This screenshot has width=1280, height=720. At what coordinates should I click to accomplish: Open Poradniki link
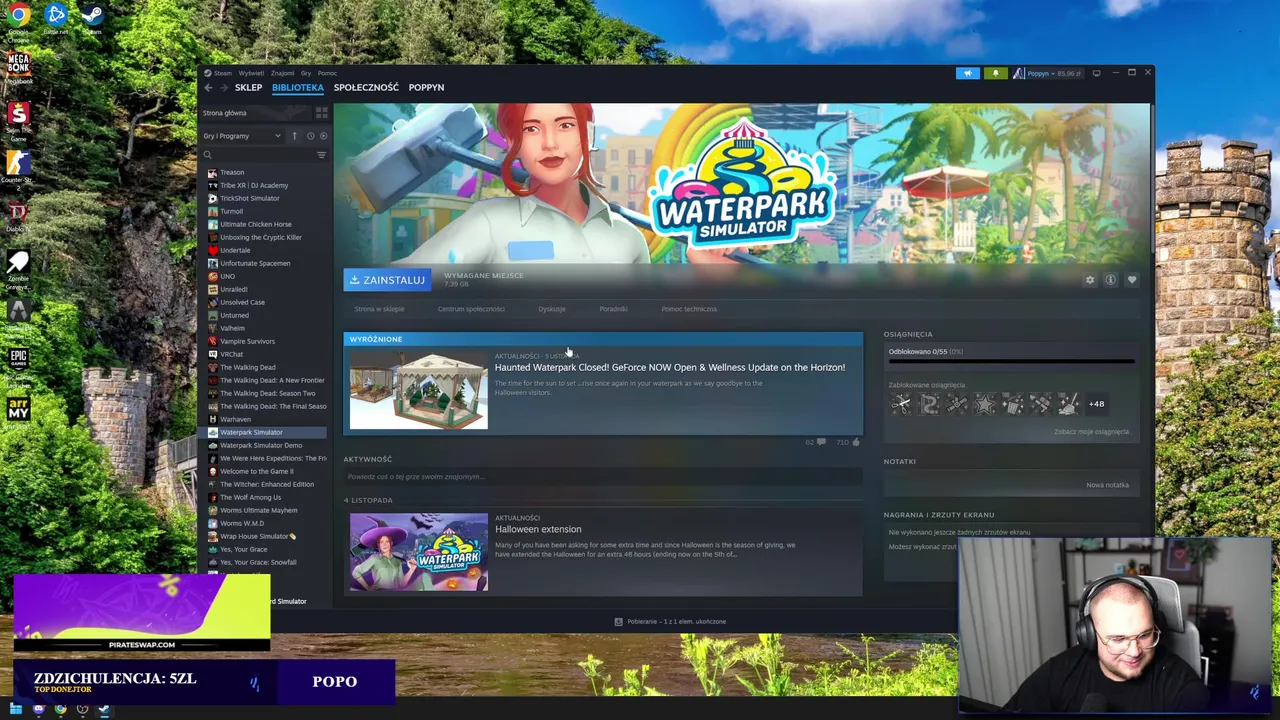click(613, 309)
